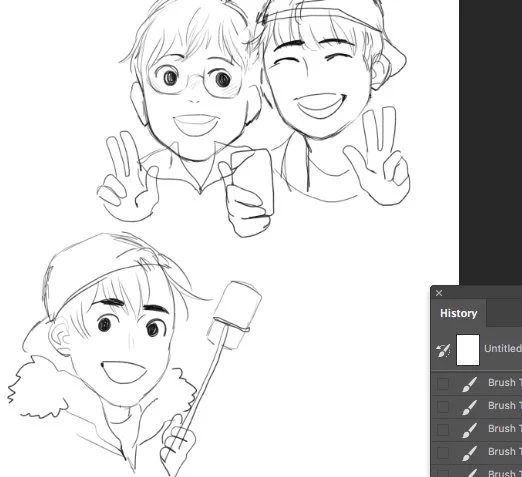Revert to first Brush Tool history state label
The image size is (522, 477).
point(505,383)
